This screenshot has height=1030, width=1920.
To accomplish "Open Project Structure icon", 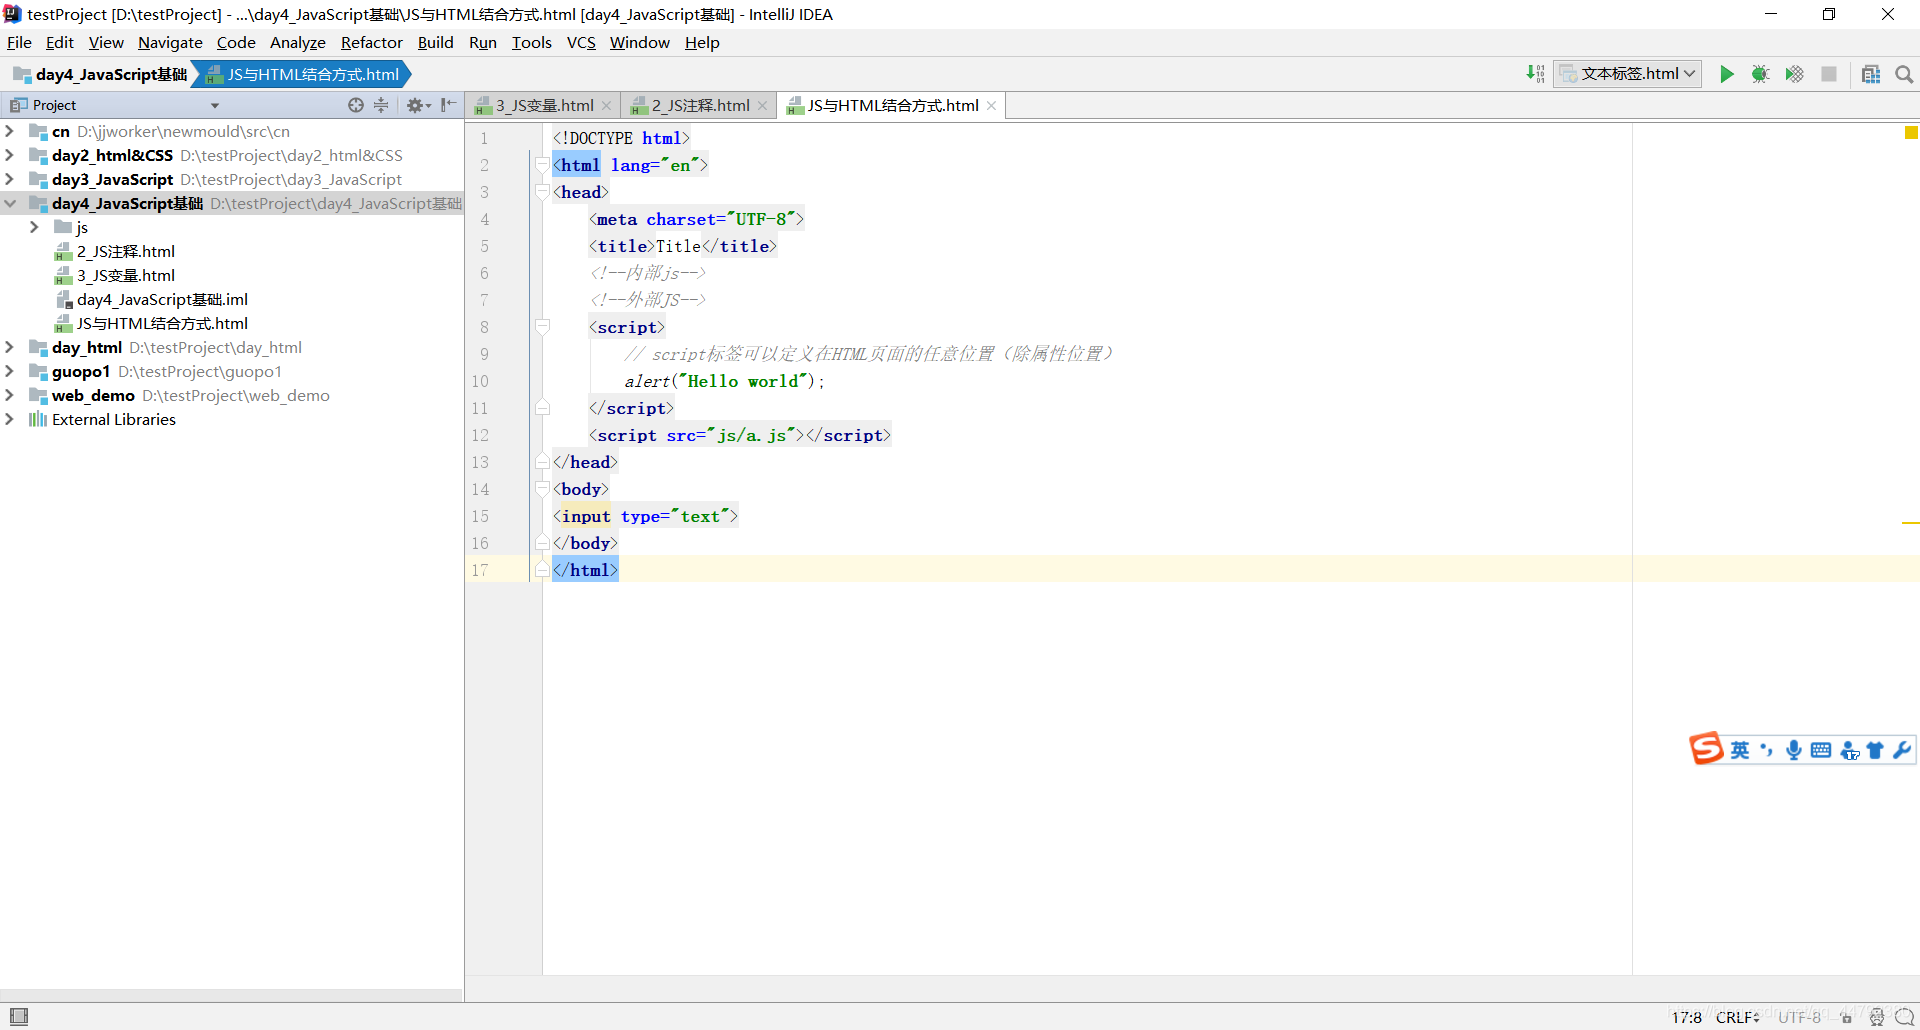I will [1871, 74].
